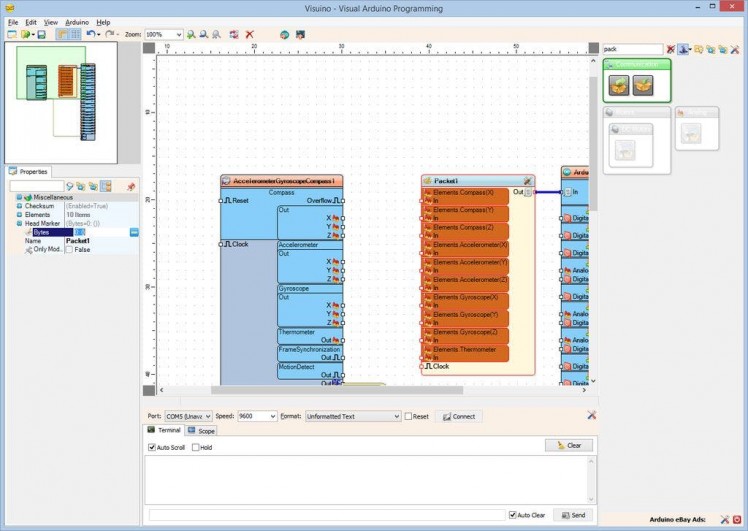Screen dimensions: 748x531
Task: Open the Packet1 component edit tool icon
Action: tap(526, 181)
